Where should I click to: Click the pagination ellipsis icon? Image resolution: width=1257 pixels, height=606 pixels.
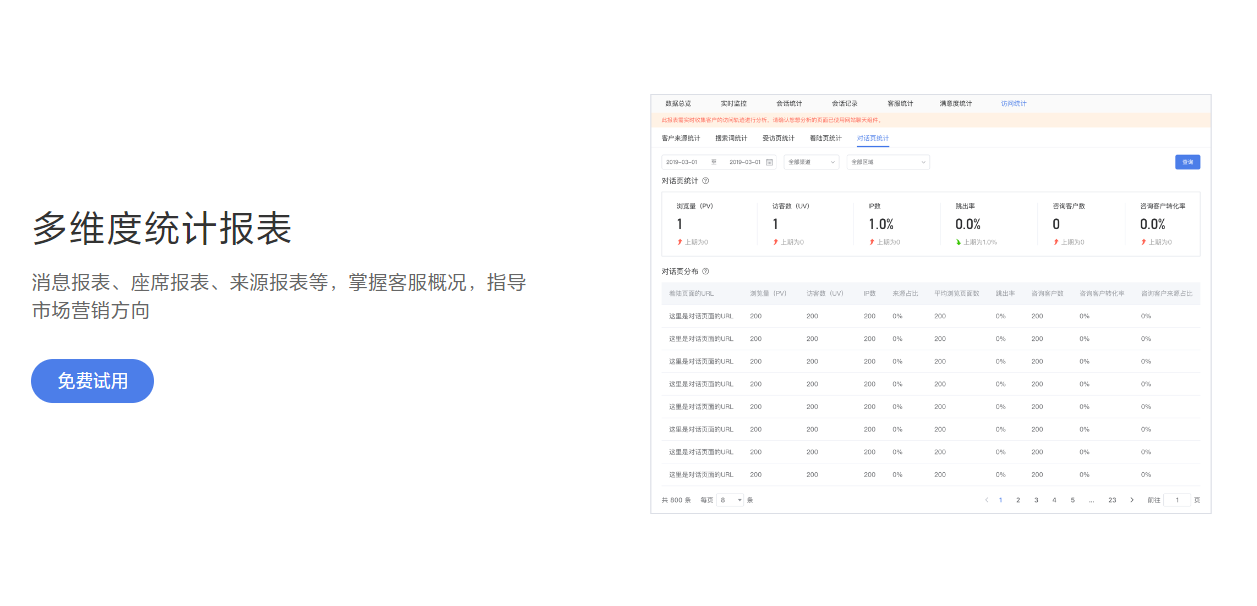(x=1091, y=499)
